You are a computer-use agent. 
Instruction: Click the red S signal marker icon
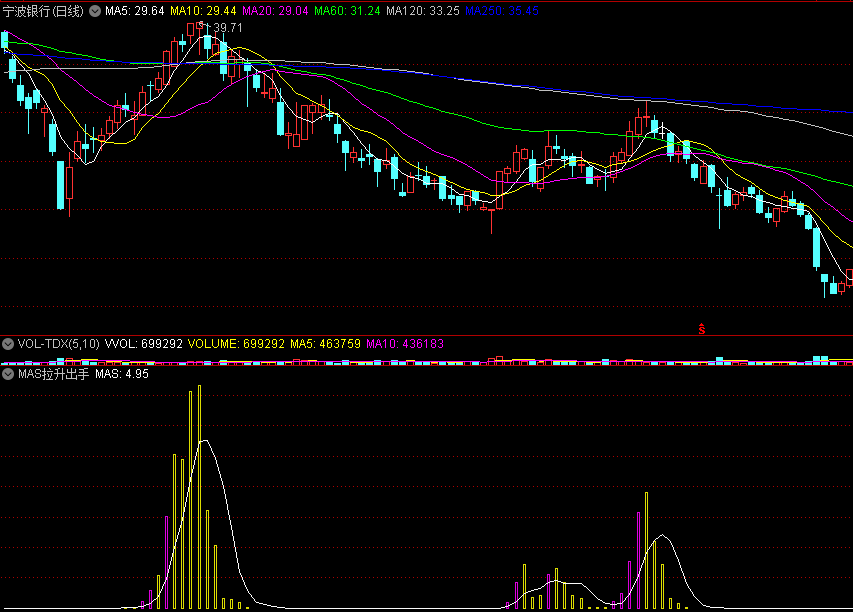(x=702, y=329)
